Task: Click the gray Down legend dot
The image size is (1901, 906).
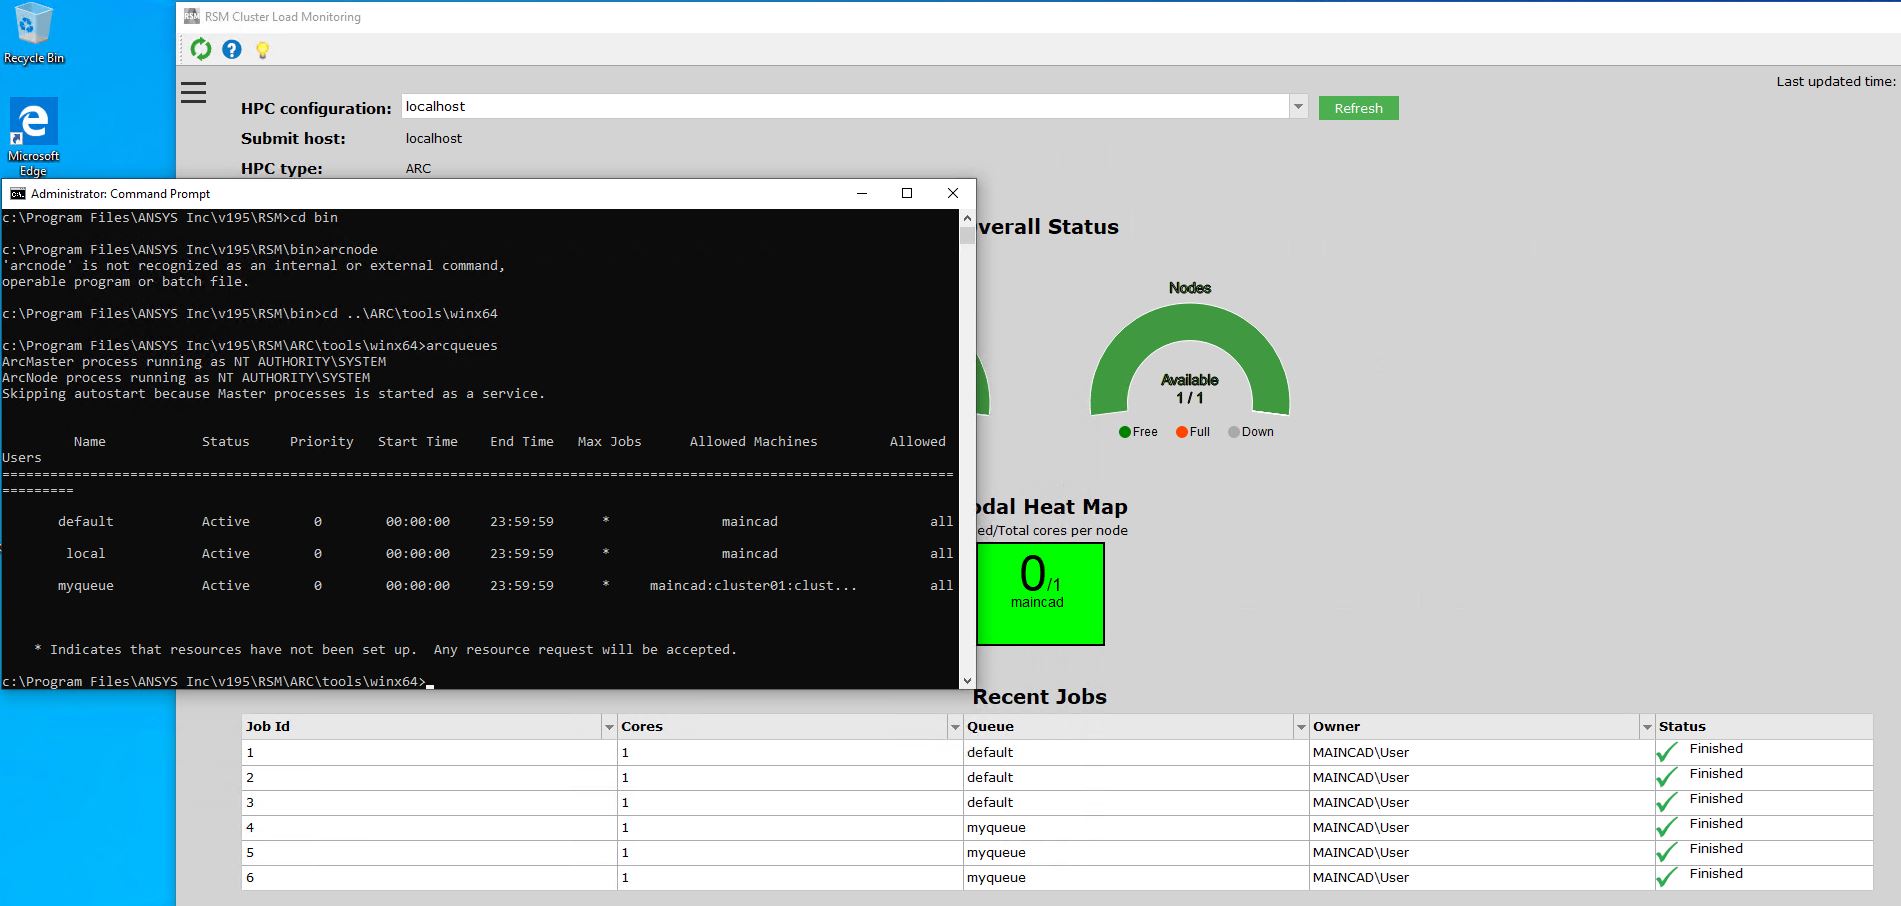Action: point(1234,432)
